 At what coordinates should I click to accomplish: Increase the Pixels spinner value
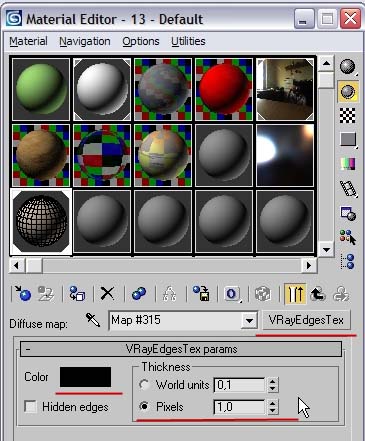(x=273, y=403)
